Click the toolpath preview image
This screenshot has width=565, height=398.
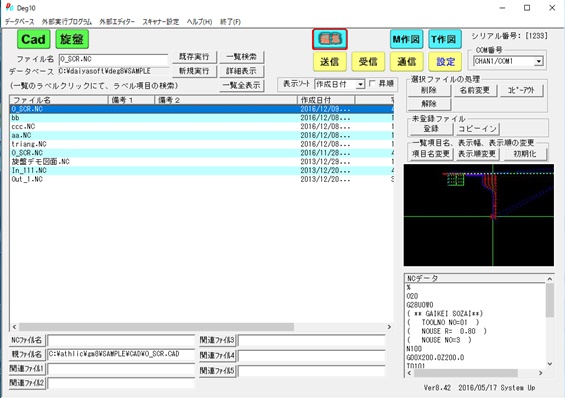pyautogui.click(x=479, y=215)
